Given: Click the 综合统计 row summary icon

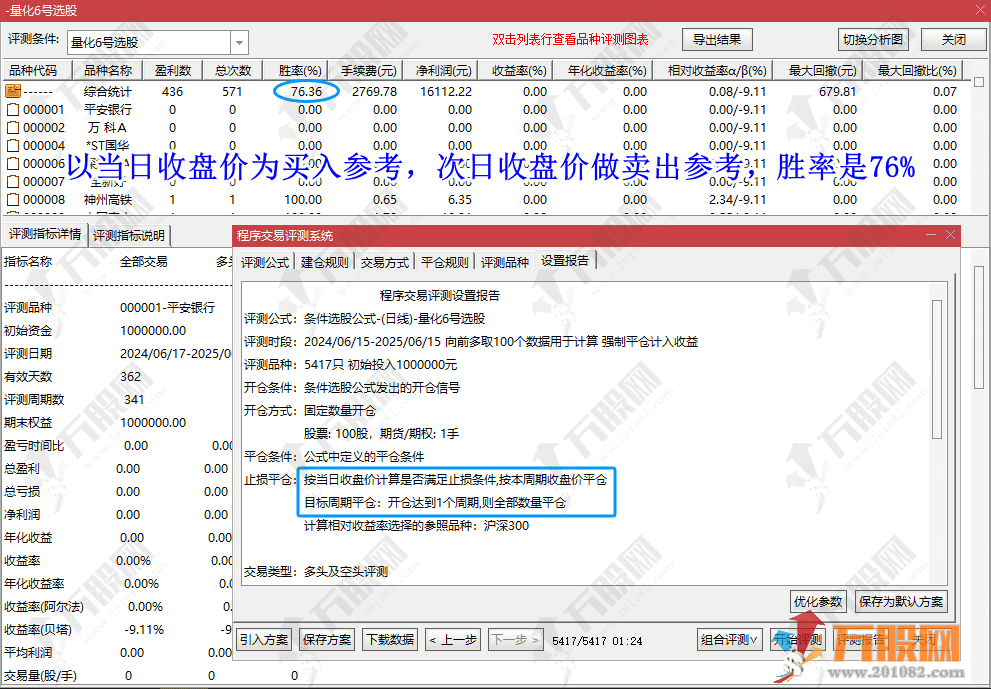Looking at the screenshot, I should (13, 91).
